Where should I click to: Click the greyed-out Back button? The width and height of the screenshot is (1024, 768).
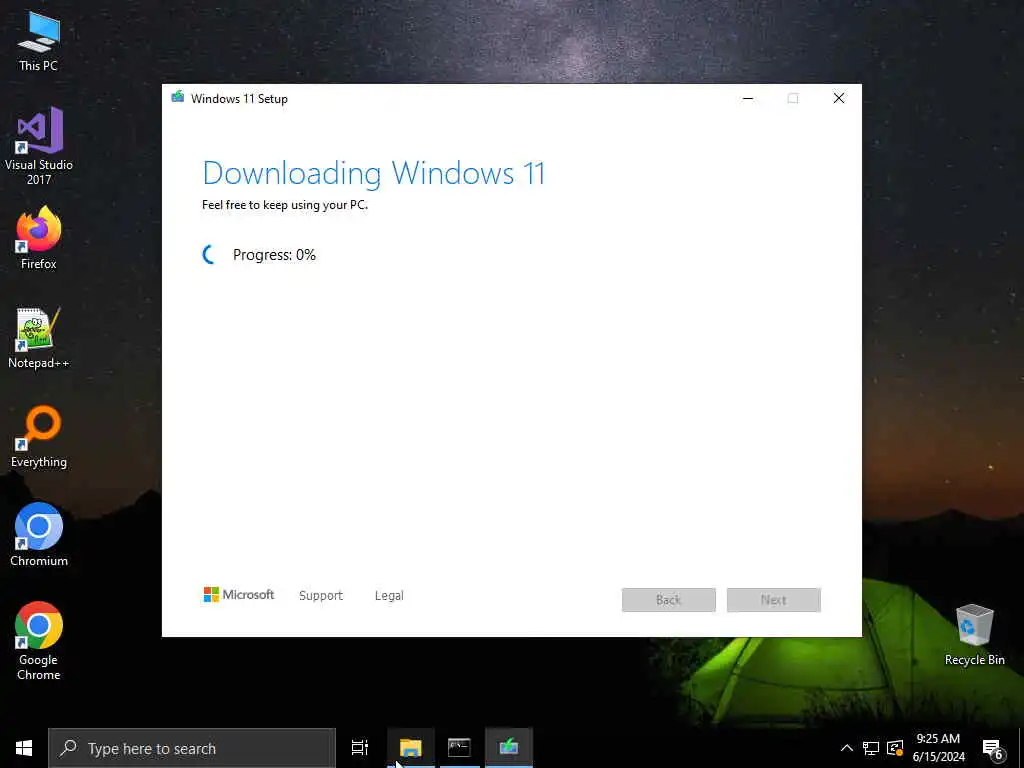tap(669, 600)
